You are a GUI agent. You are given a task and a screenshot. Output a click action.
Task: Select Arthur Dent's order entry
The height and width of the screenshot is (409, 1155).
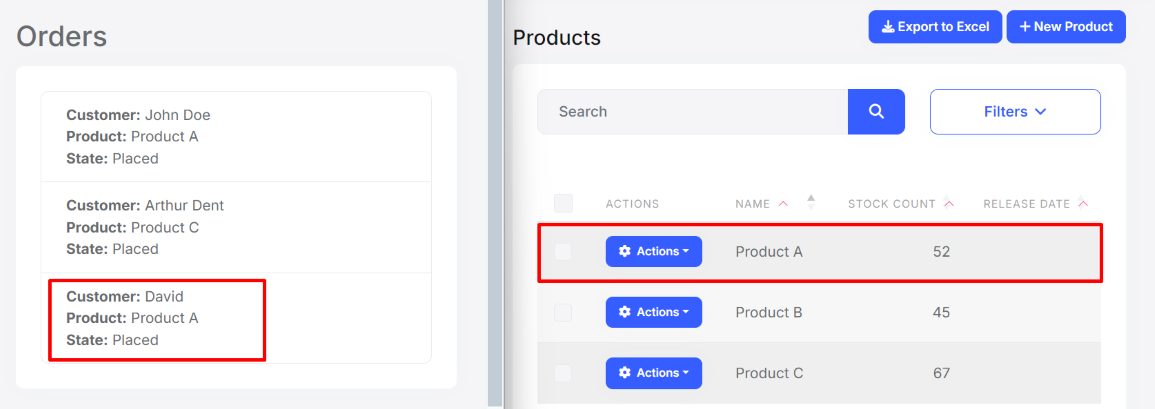pos(236,227)
